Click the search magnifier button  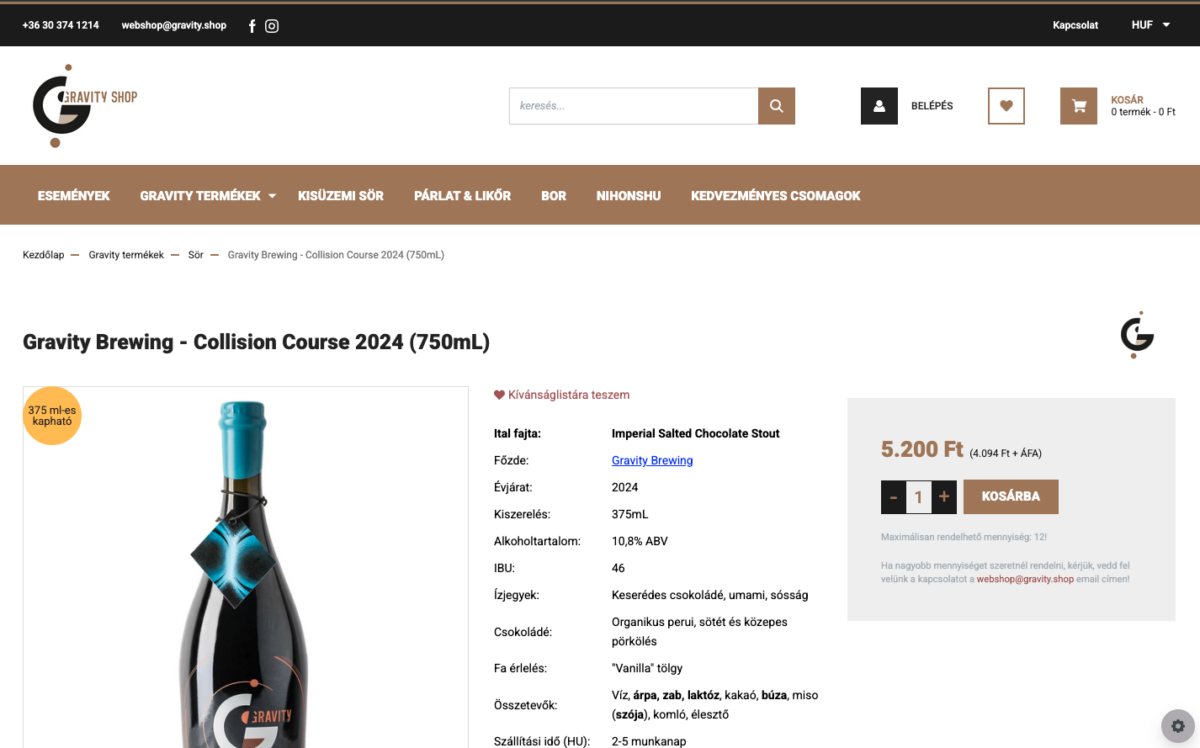click(x=776, y=106)
